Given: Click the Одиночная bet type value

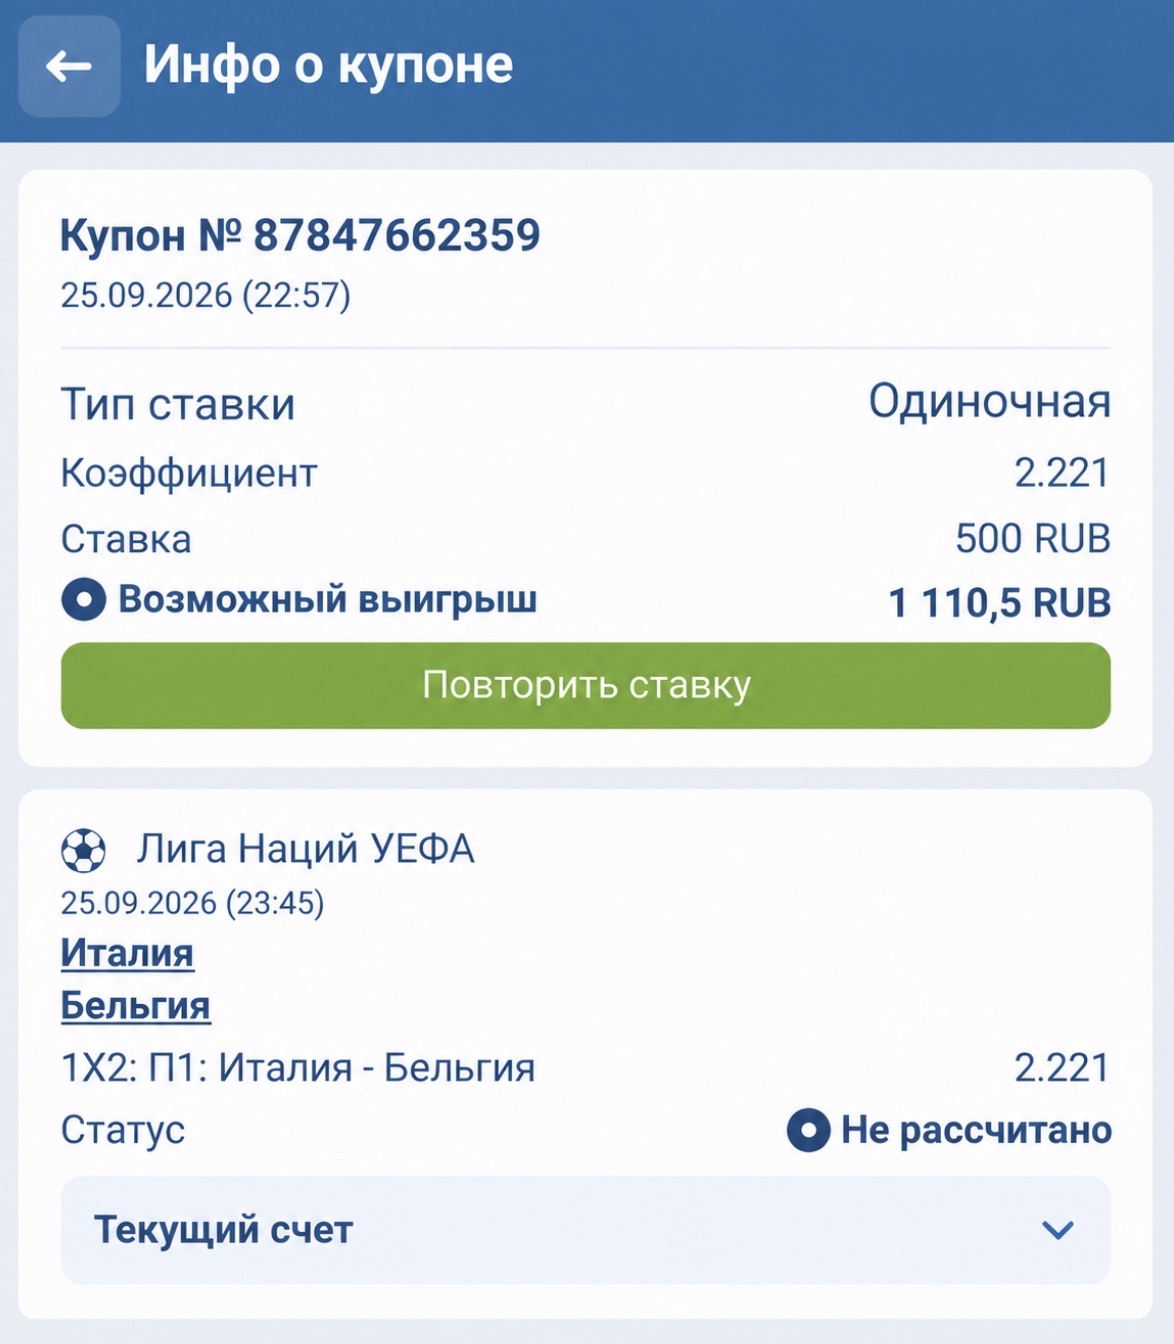Looking at the screenshot, I should (x=989, y=402).
